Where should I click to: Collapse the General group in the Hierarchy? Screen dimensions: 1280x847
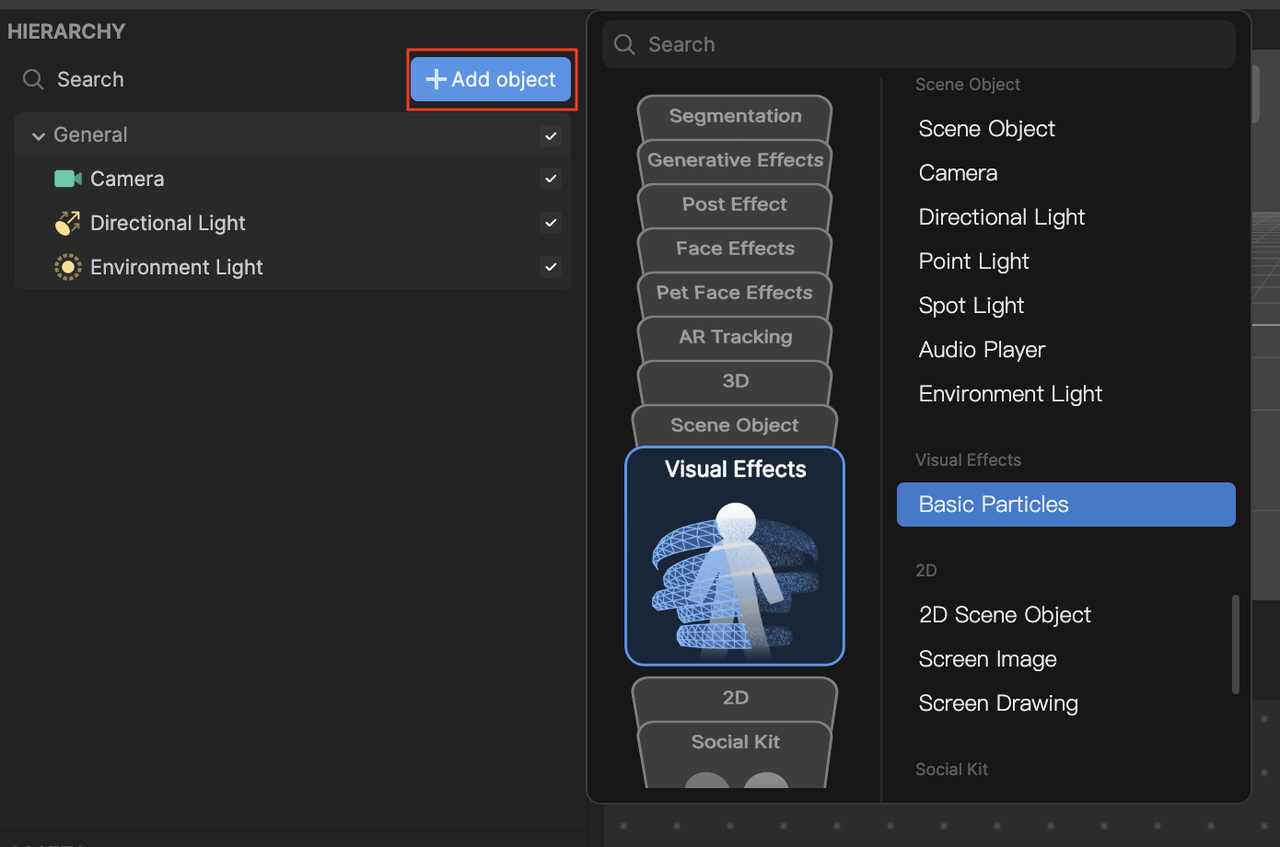pos(38,135)
